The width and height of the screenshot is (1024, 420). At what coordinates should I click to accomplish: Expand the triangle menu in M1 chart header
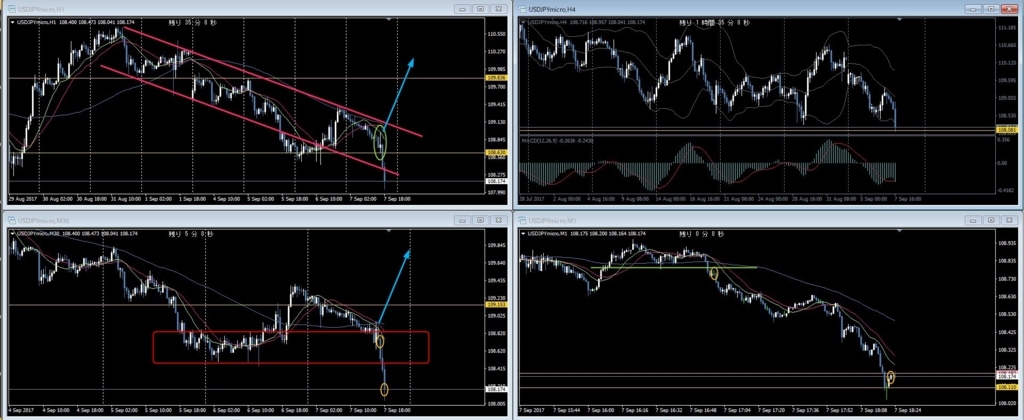(x=524, y=233)
